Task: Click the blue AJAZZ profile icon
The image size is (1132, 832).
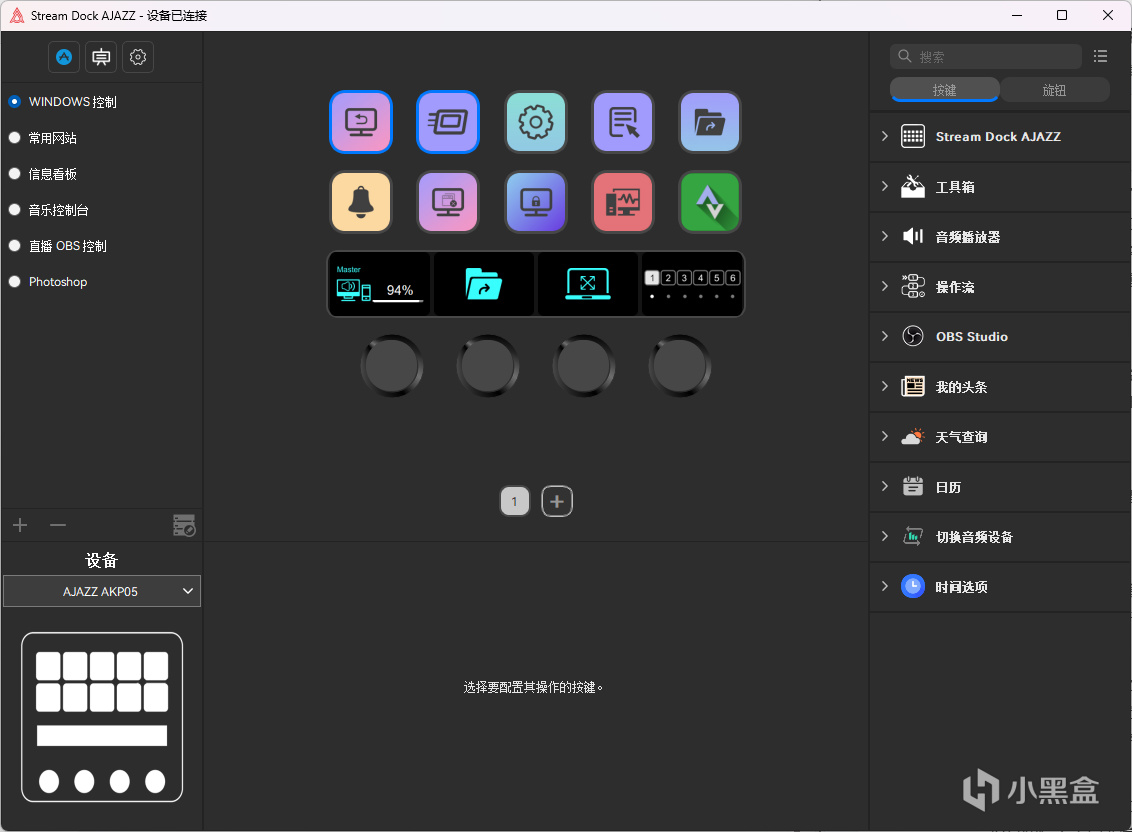Action: point(64,57)
